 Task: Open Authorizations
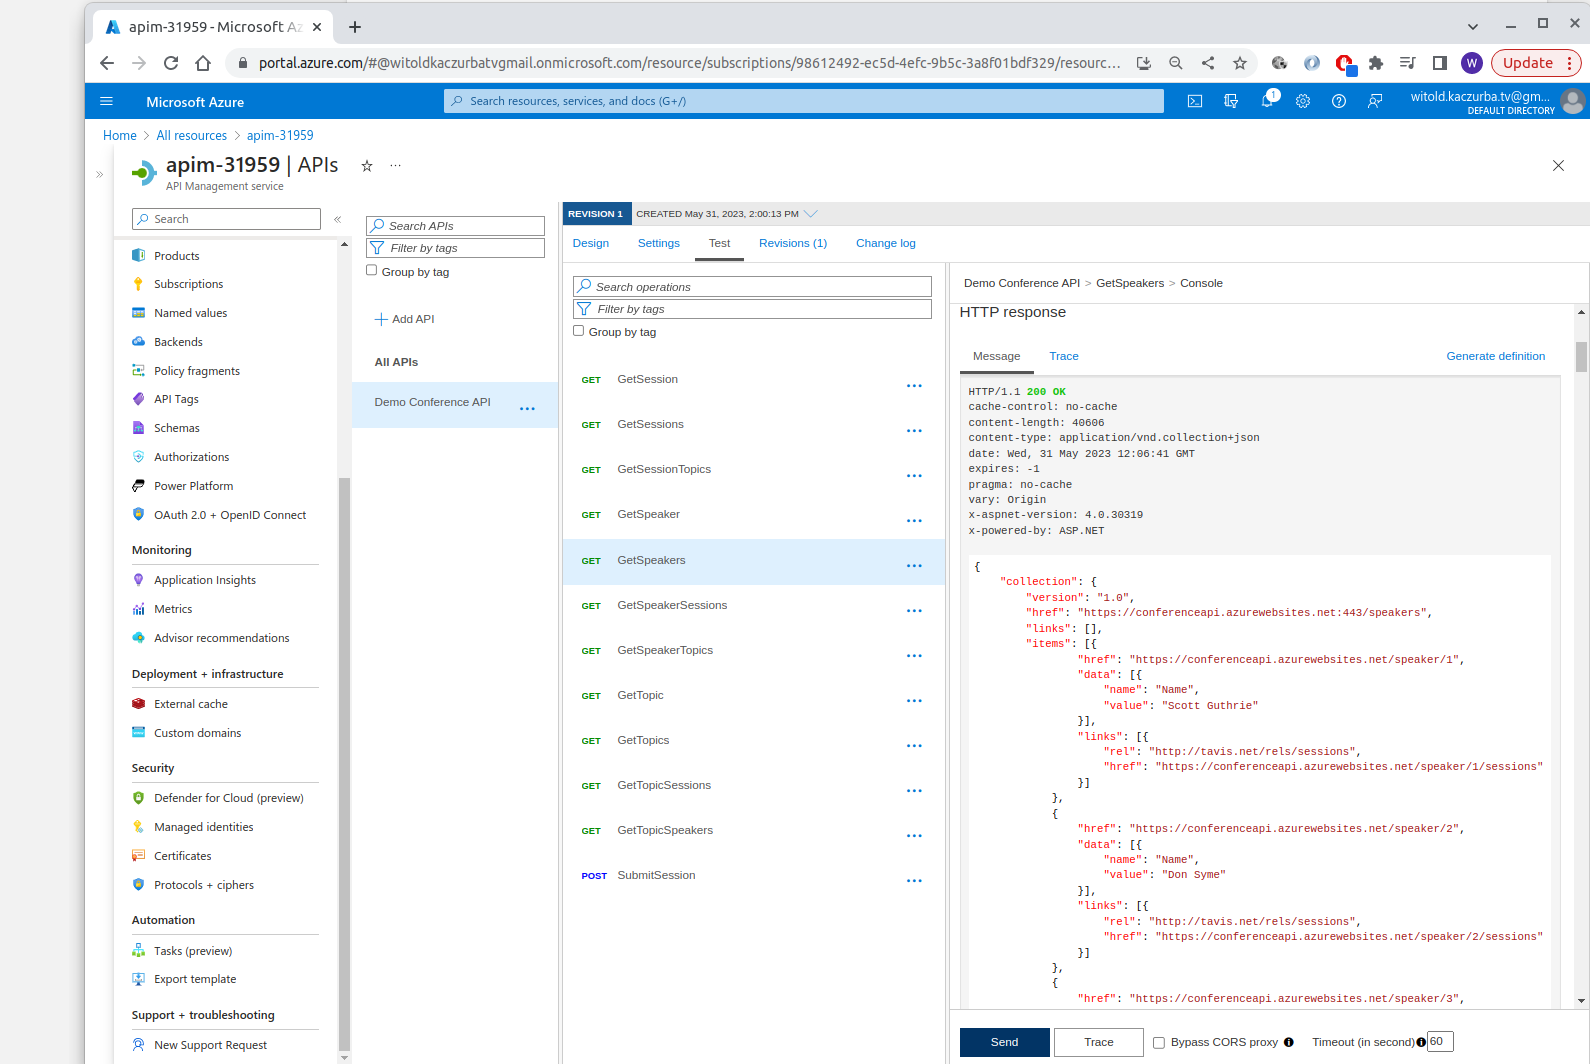click(191, 457)
